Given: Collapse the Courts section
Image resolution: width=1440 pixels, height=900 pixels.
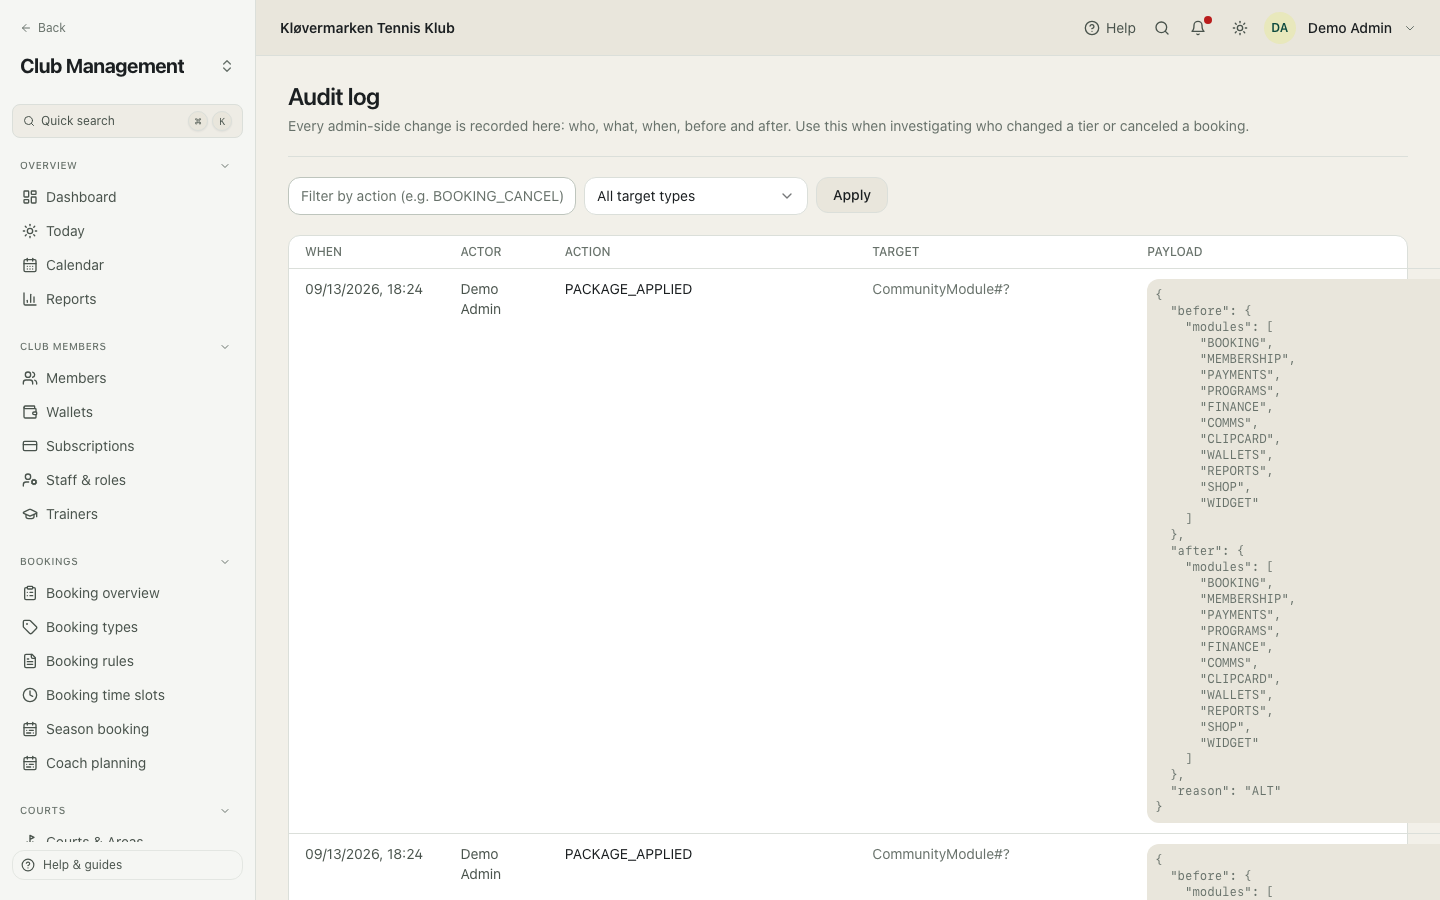Looking at the screenshot, I should (x=225, y=811).
